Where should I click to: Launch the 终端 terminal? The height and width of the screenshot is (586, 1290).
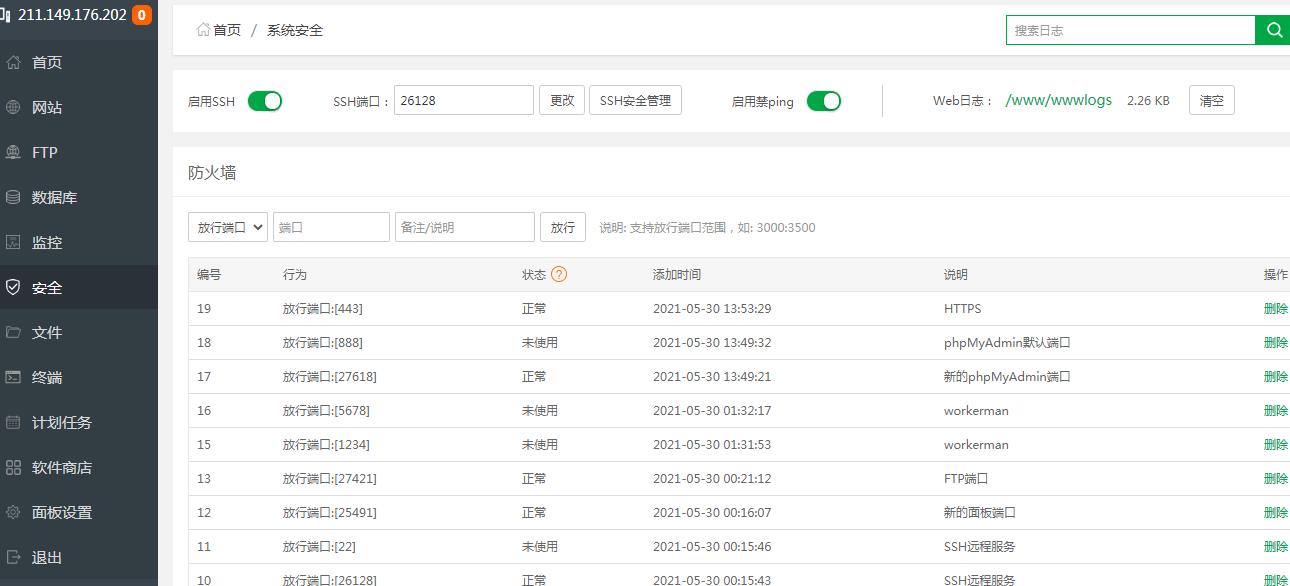tap(46, 377)
